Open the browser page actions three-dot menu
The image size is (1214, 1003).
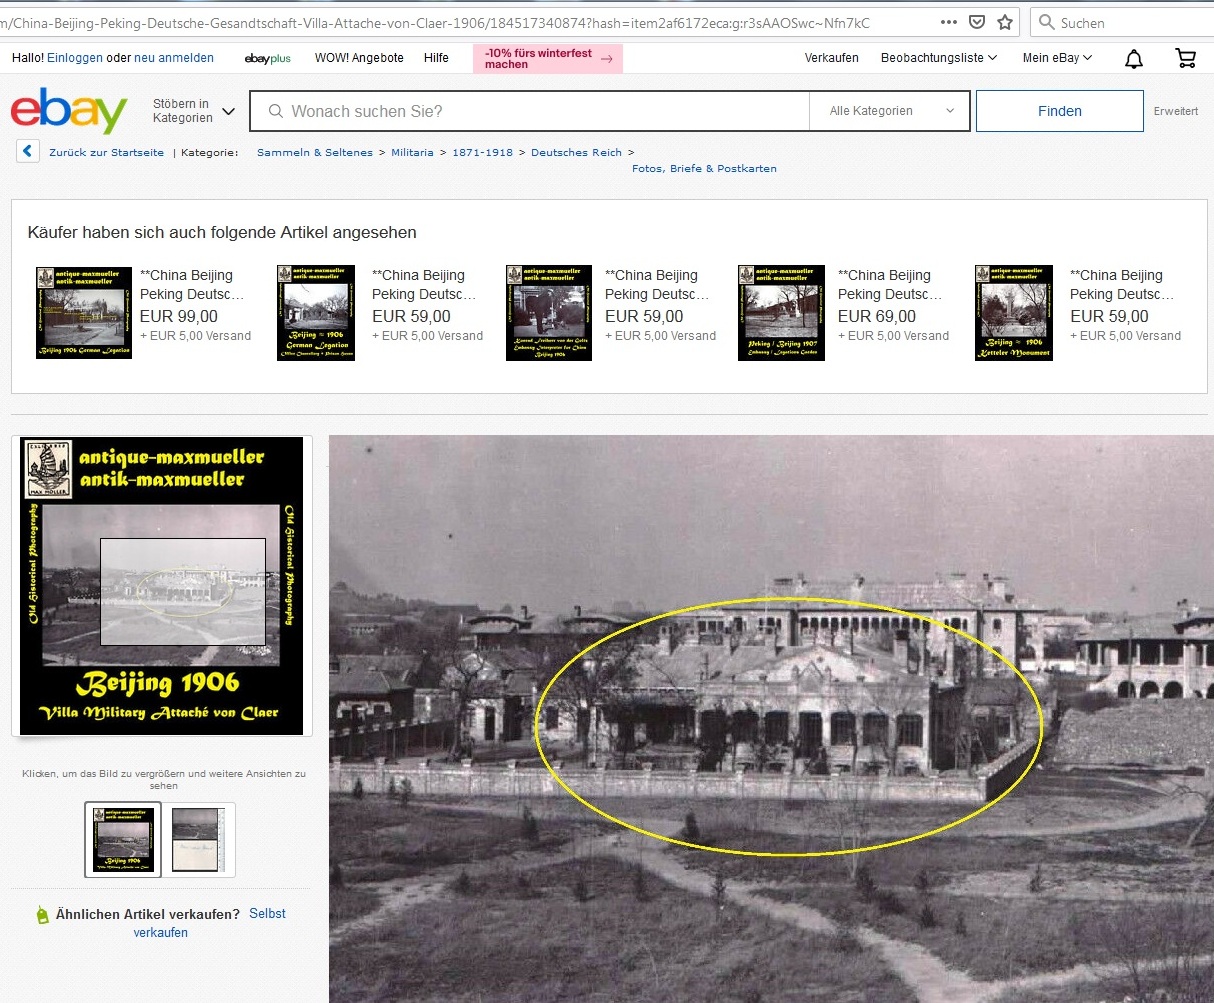(949, 22)
